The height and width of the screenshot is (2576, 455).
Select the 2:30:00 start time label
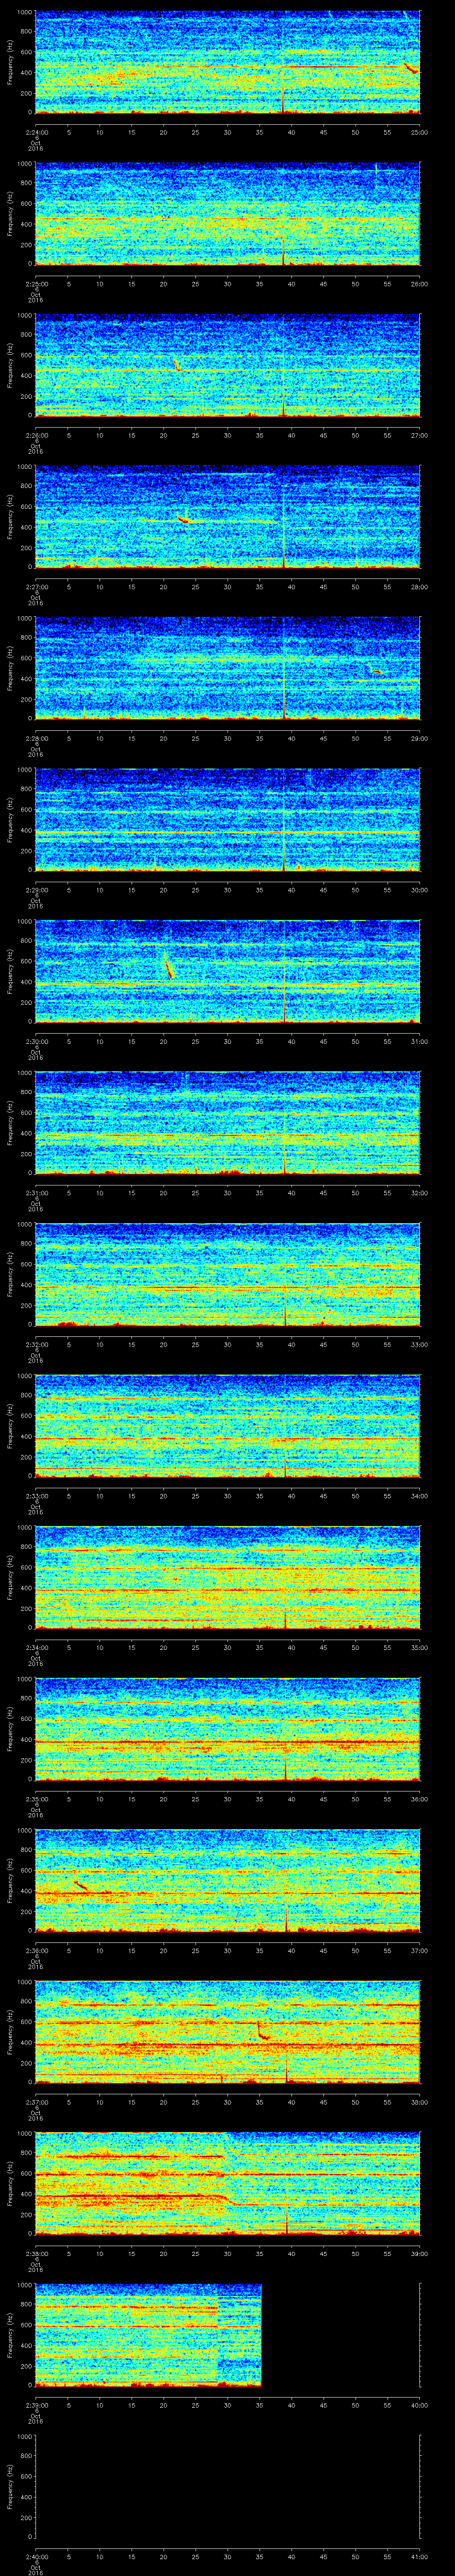point(36,1041)
